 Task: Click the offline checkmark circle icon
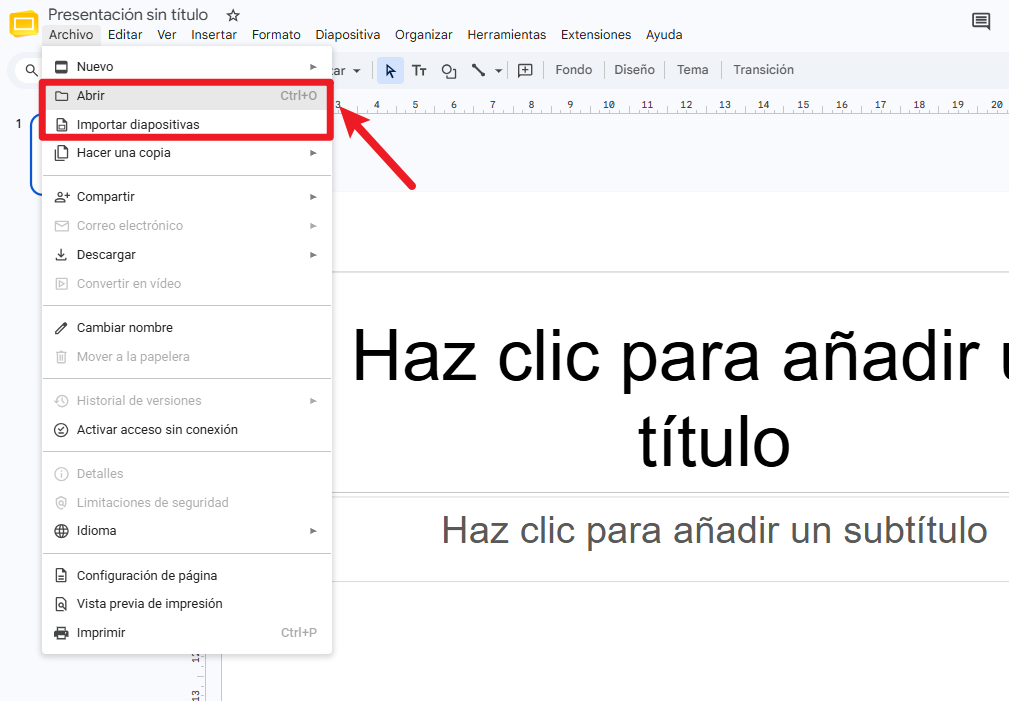tap(61, 430)
